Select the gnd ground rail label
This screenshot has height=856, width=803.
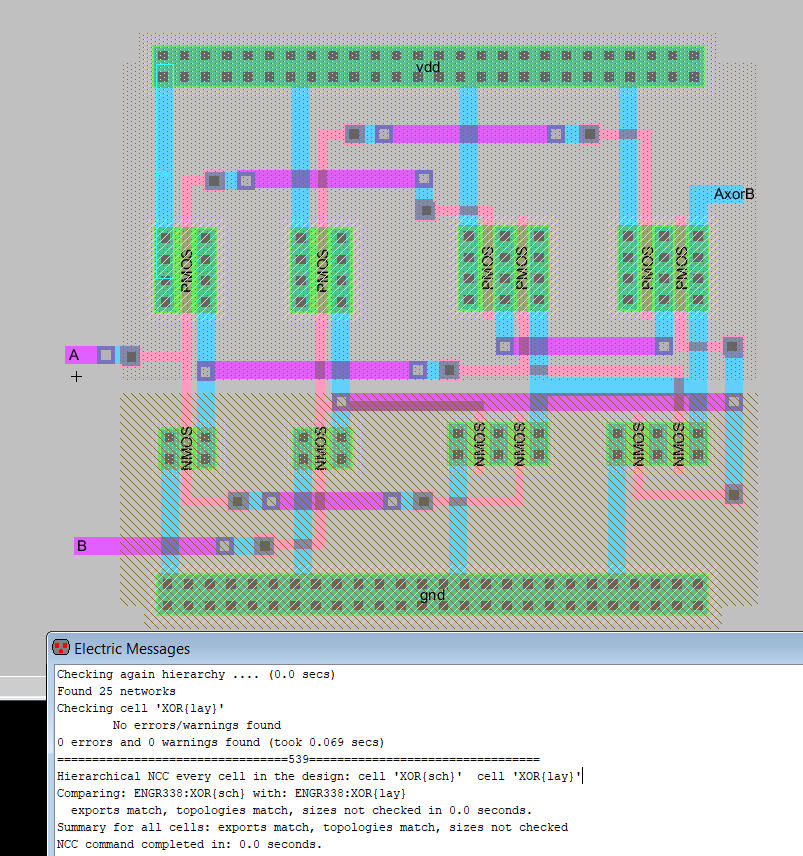click(432, 595)
